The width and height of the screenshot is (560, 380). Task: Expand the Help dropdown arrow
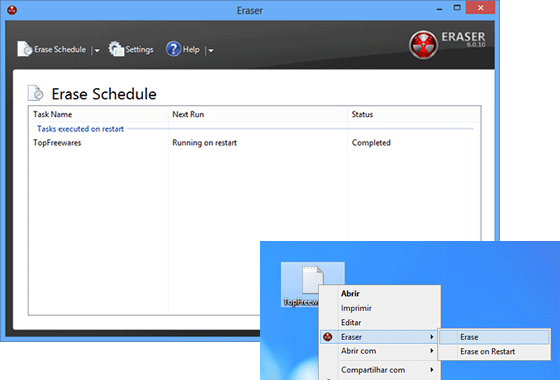pos(211,50)
